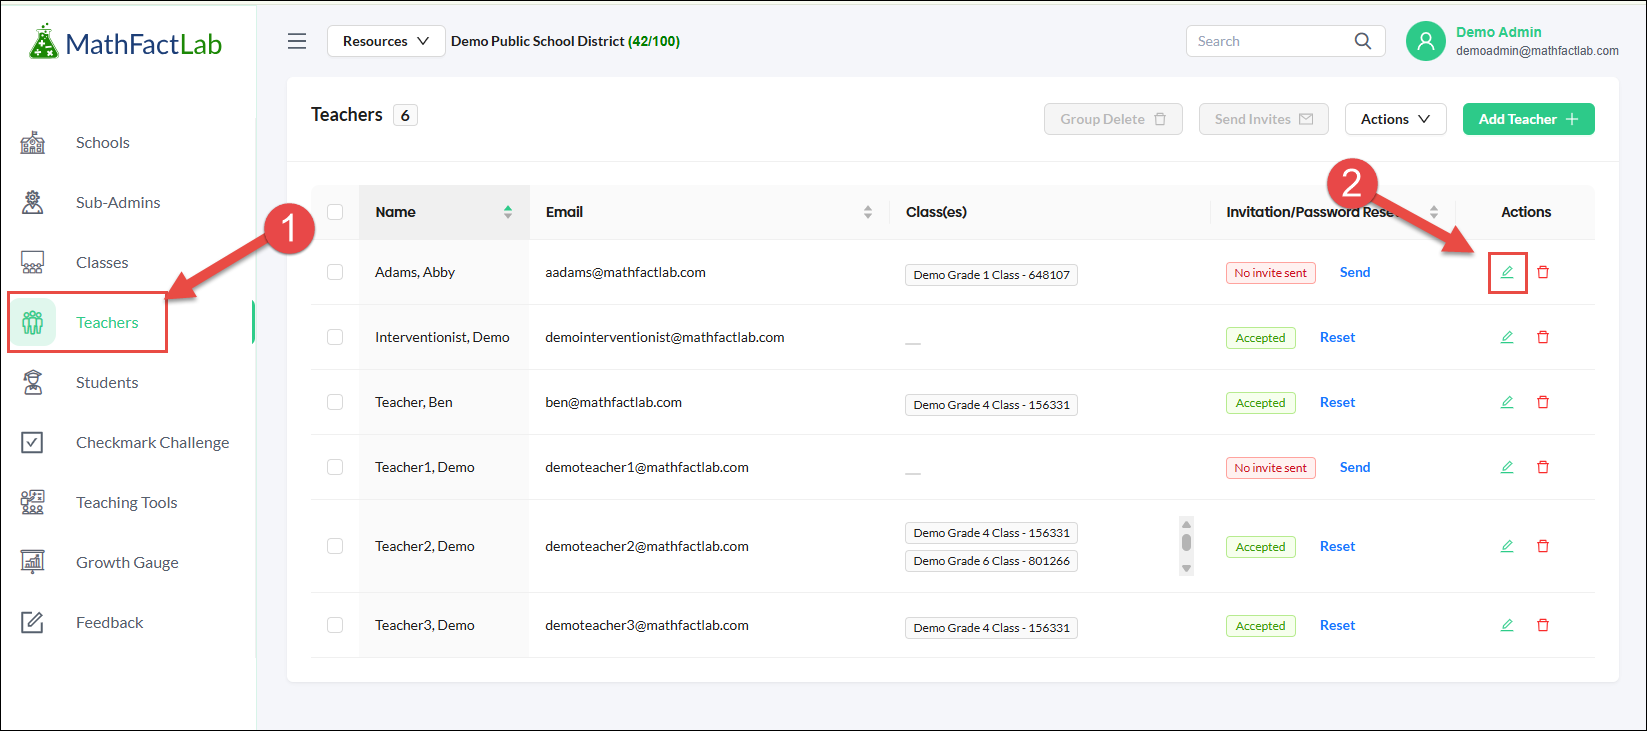Click the "No invite sent" badge for Adams, Abby

pos(1270,273)
